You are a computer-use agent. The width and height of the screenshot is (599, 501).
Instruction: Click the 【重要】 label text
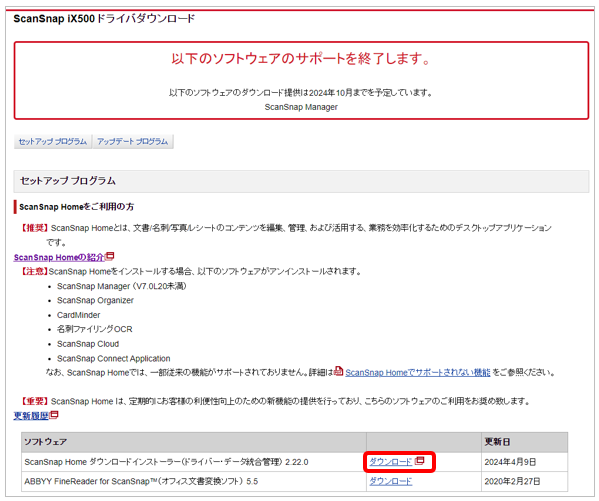tap(34, 401)
